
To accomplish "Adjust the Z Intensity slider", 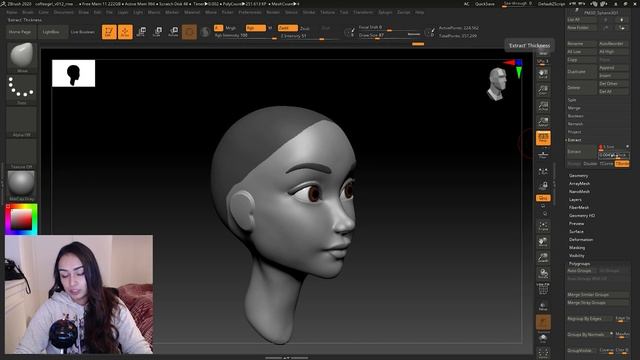I will click(309, 36).
